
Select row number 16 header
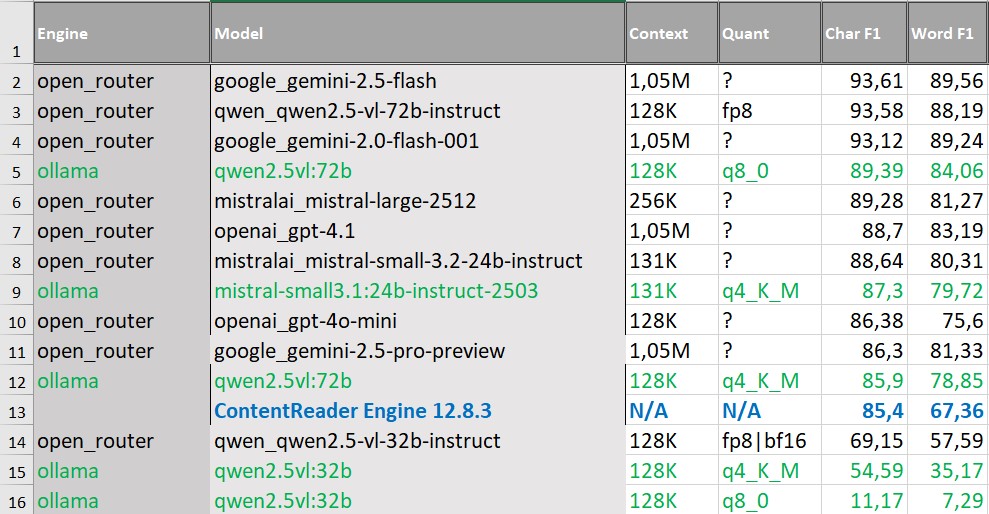(x=16, y=501)
